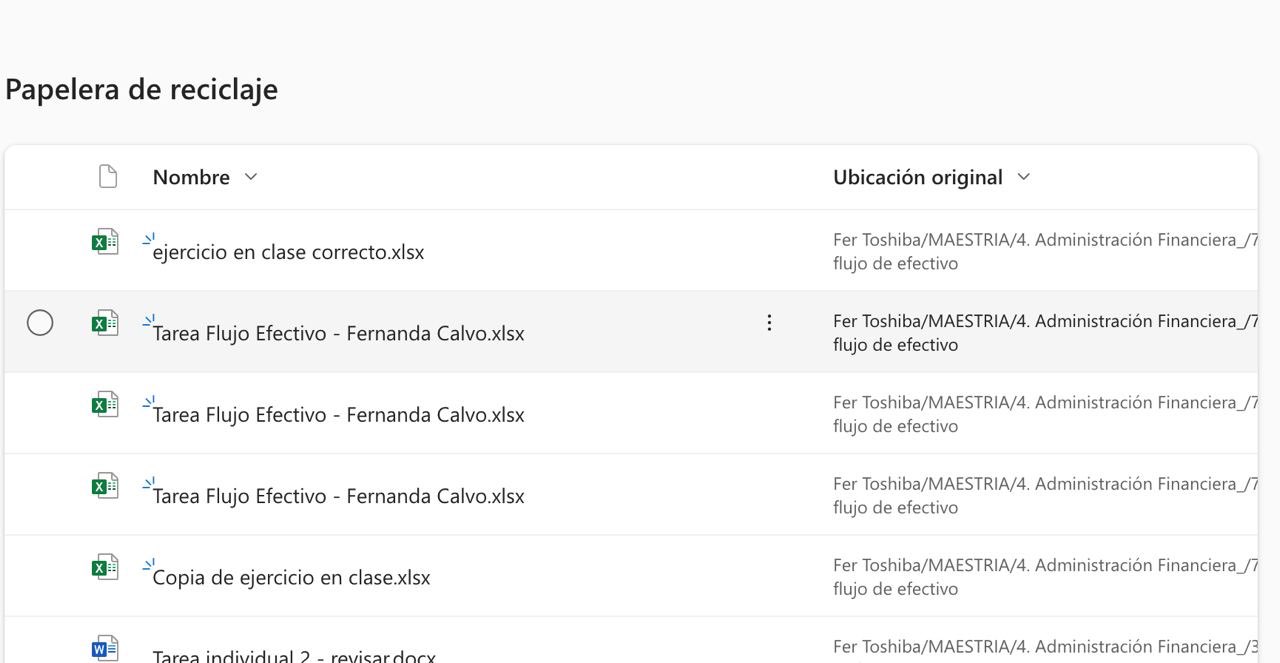1280x663 pixels.
Task: Select the highlighted row using its circle checkbox
Action: pos(40,322)
